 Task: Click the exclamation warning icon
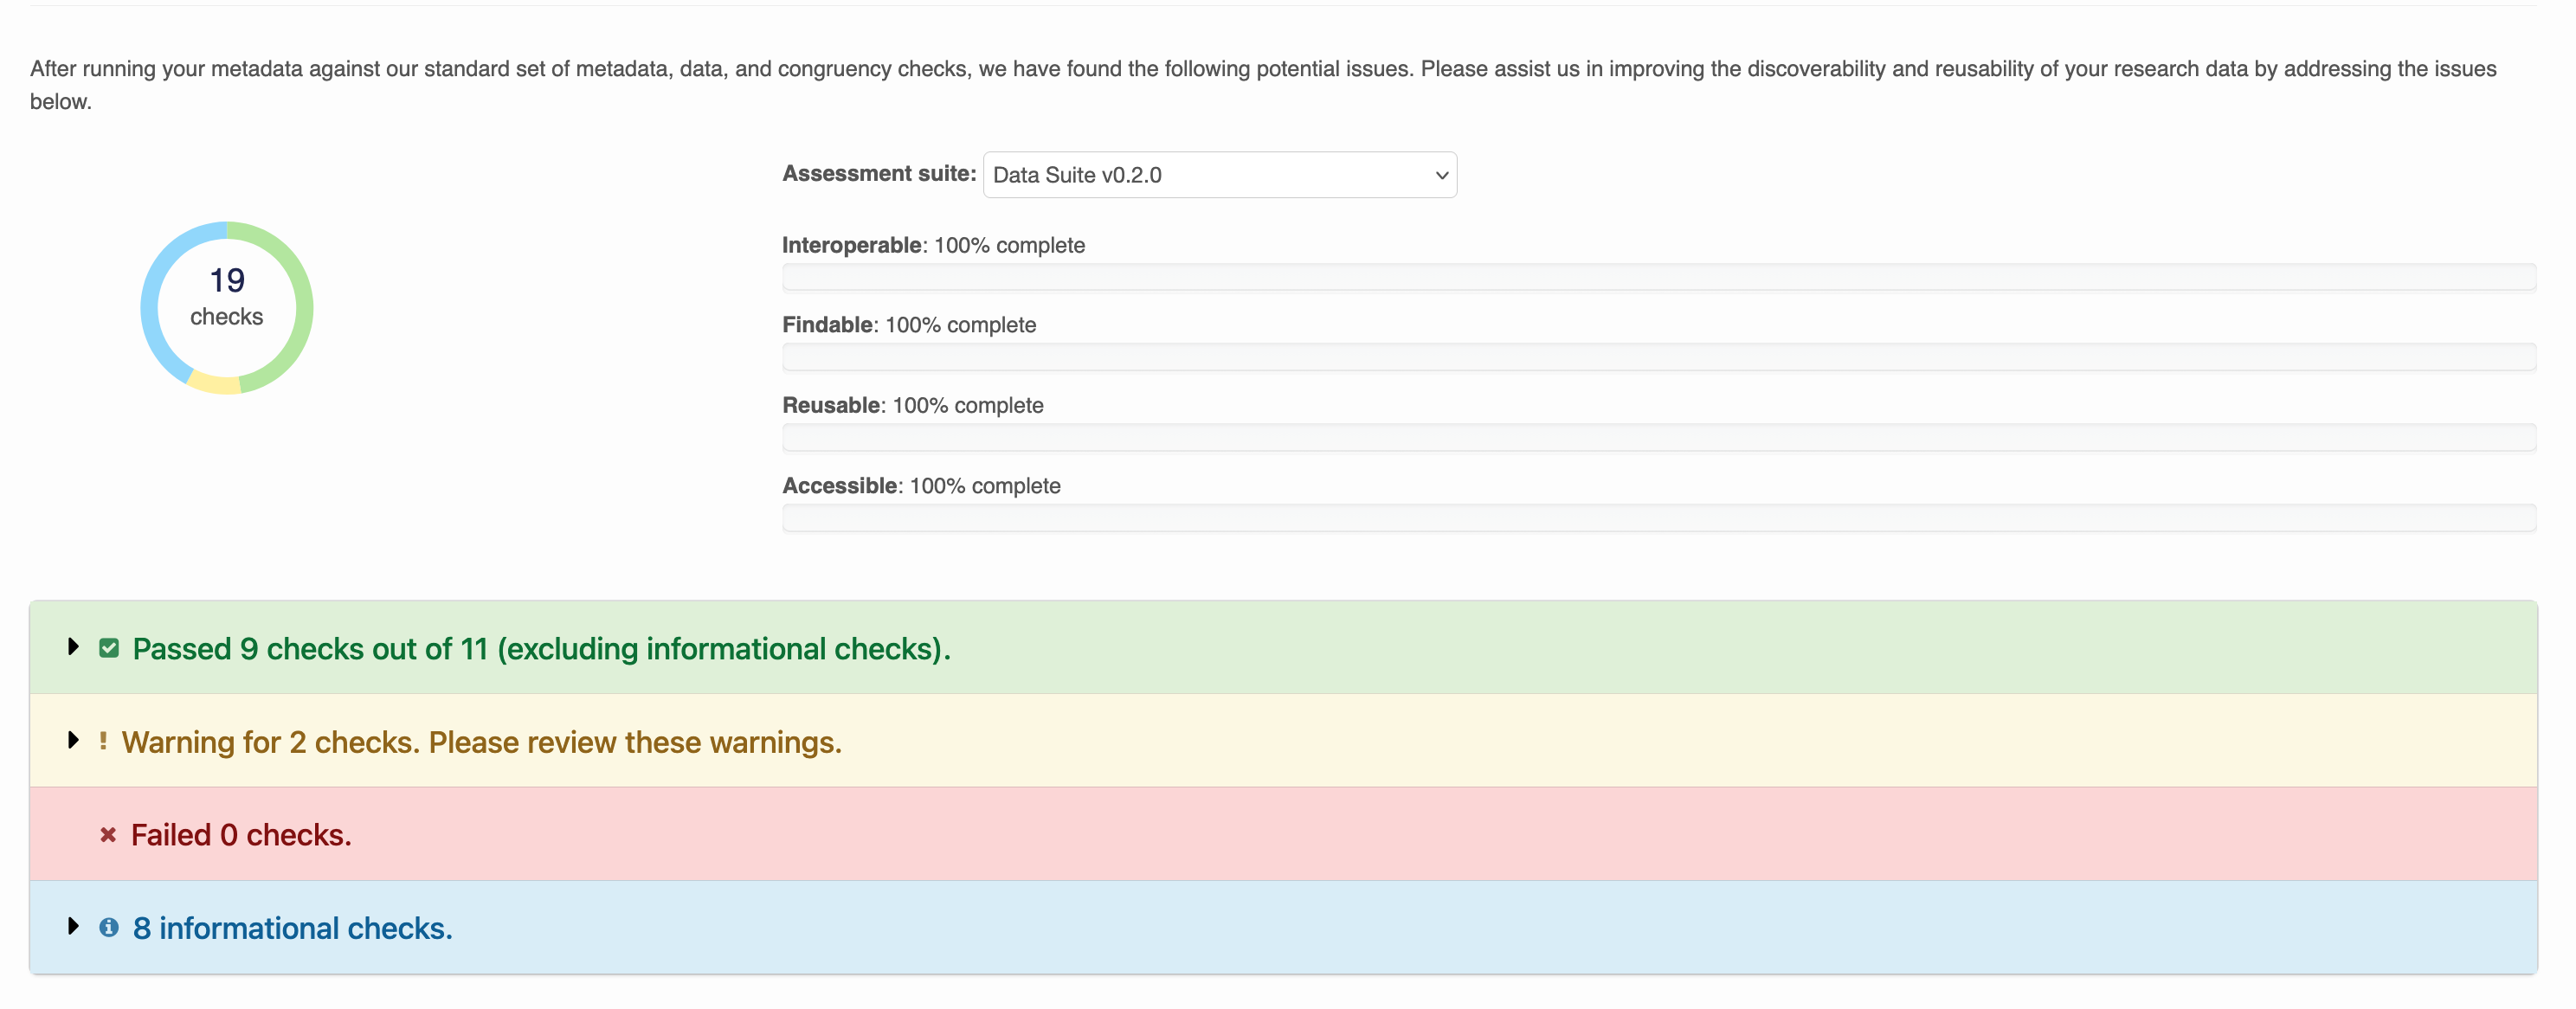(x=103, y=741)
